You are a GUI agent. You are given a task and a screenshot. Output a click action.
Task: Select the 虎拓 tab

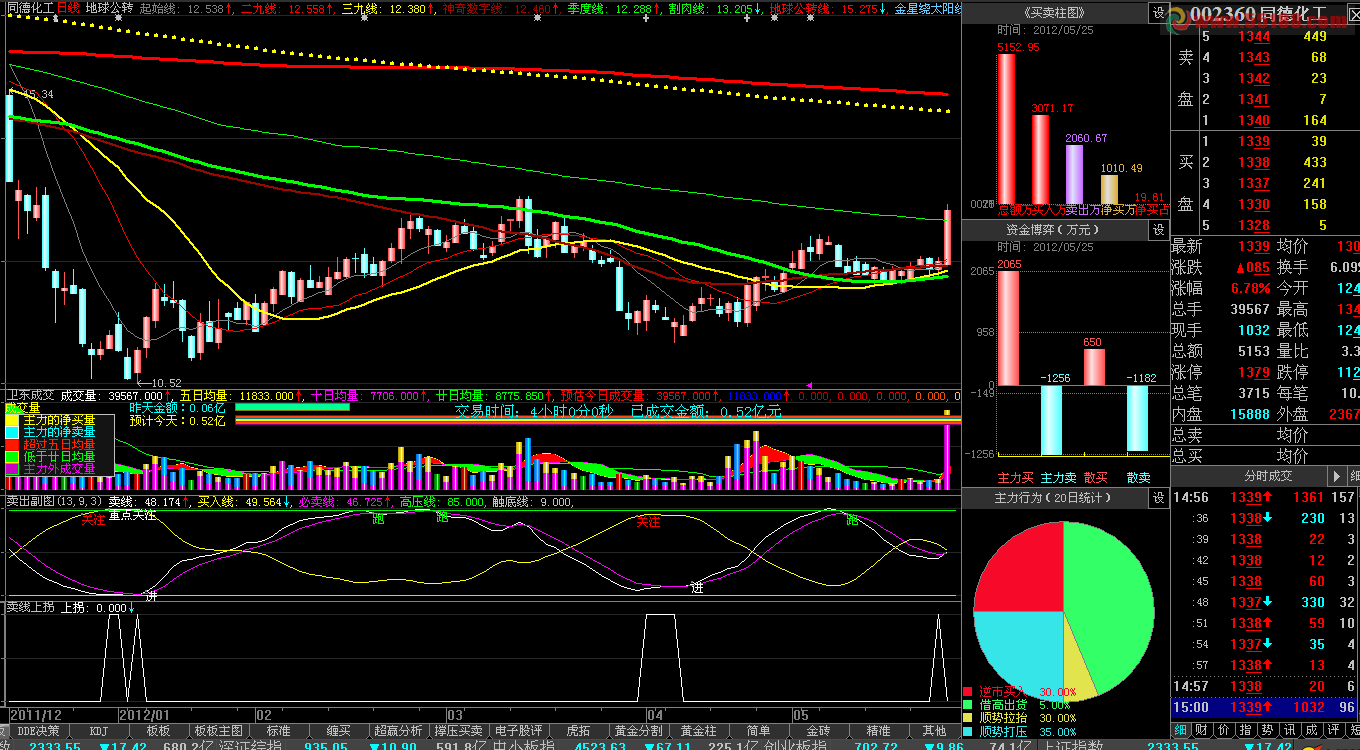578,730
